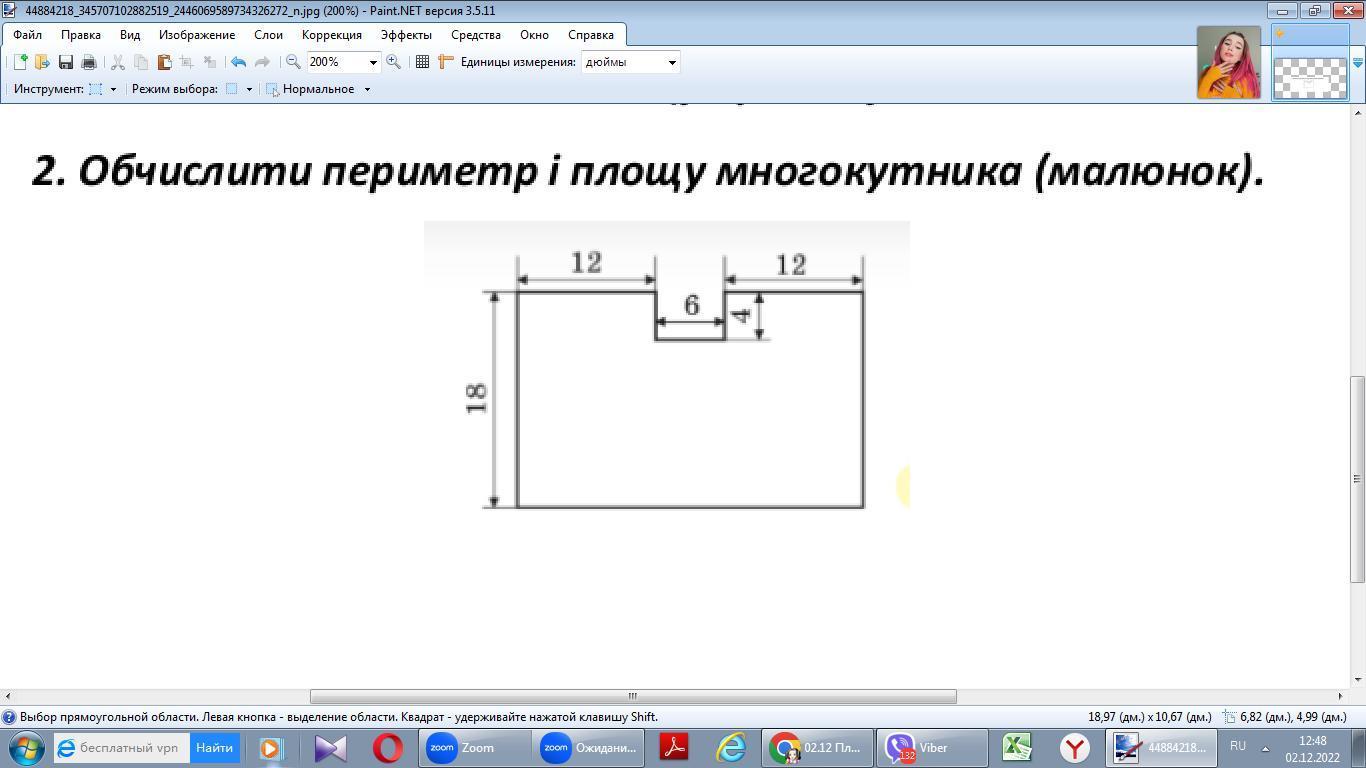Open the Файл menu
The width and height of the screenshot is (1366, 768).
[x=27, y=35]
